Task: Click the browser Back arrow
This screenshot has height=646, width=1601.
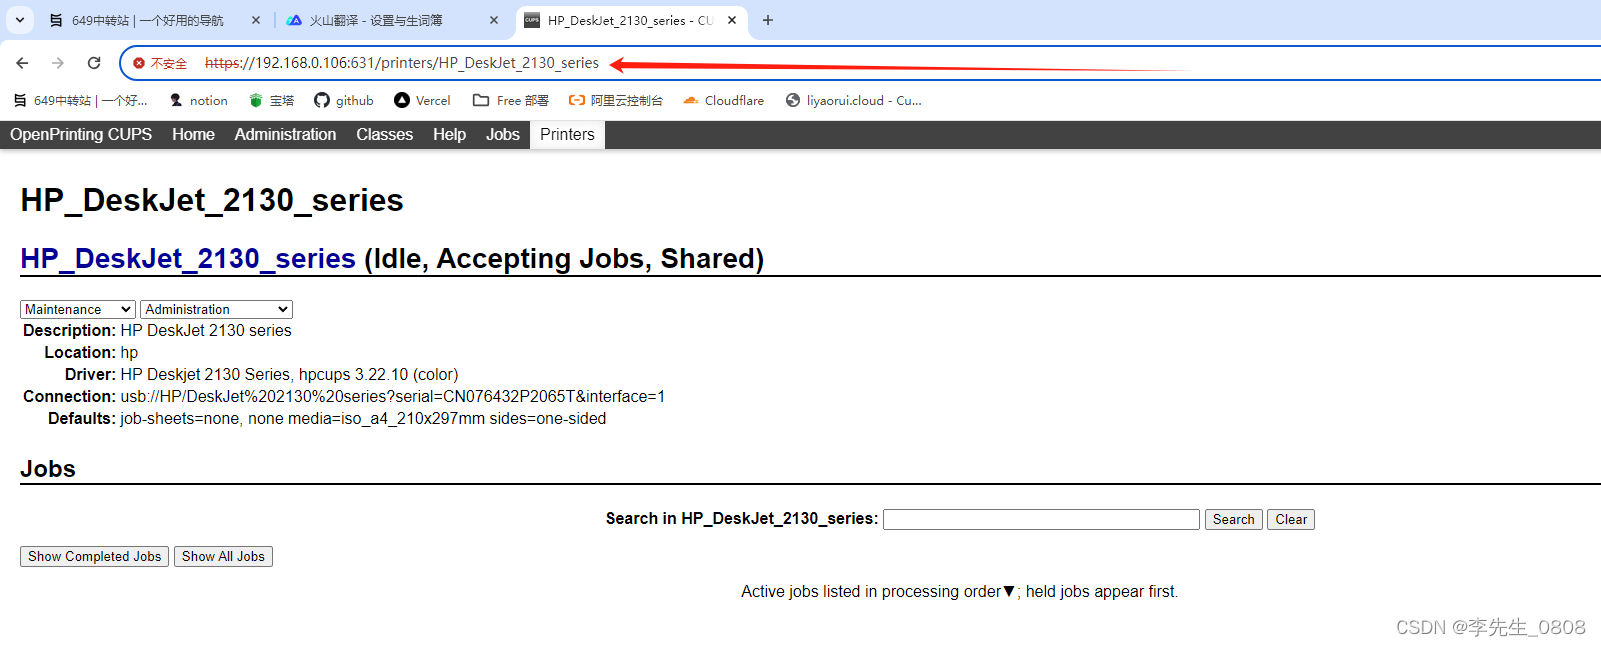Action: pyautogui.click(x=22, y=63)
